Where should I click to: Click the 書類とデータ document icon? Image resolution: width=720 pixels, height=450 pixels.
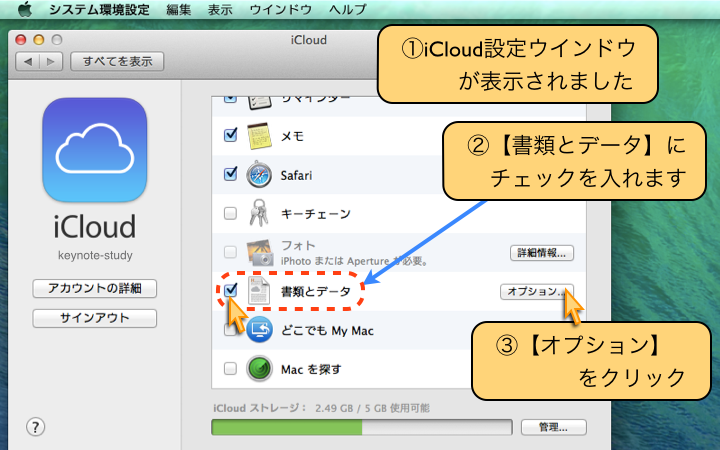tap(259, 291)
